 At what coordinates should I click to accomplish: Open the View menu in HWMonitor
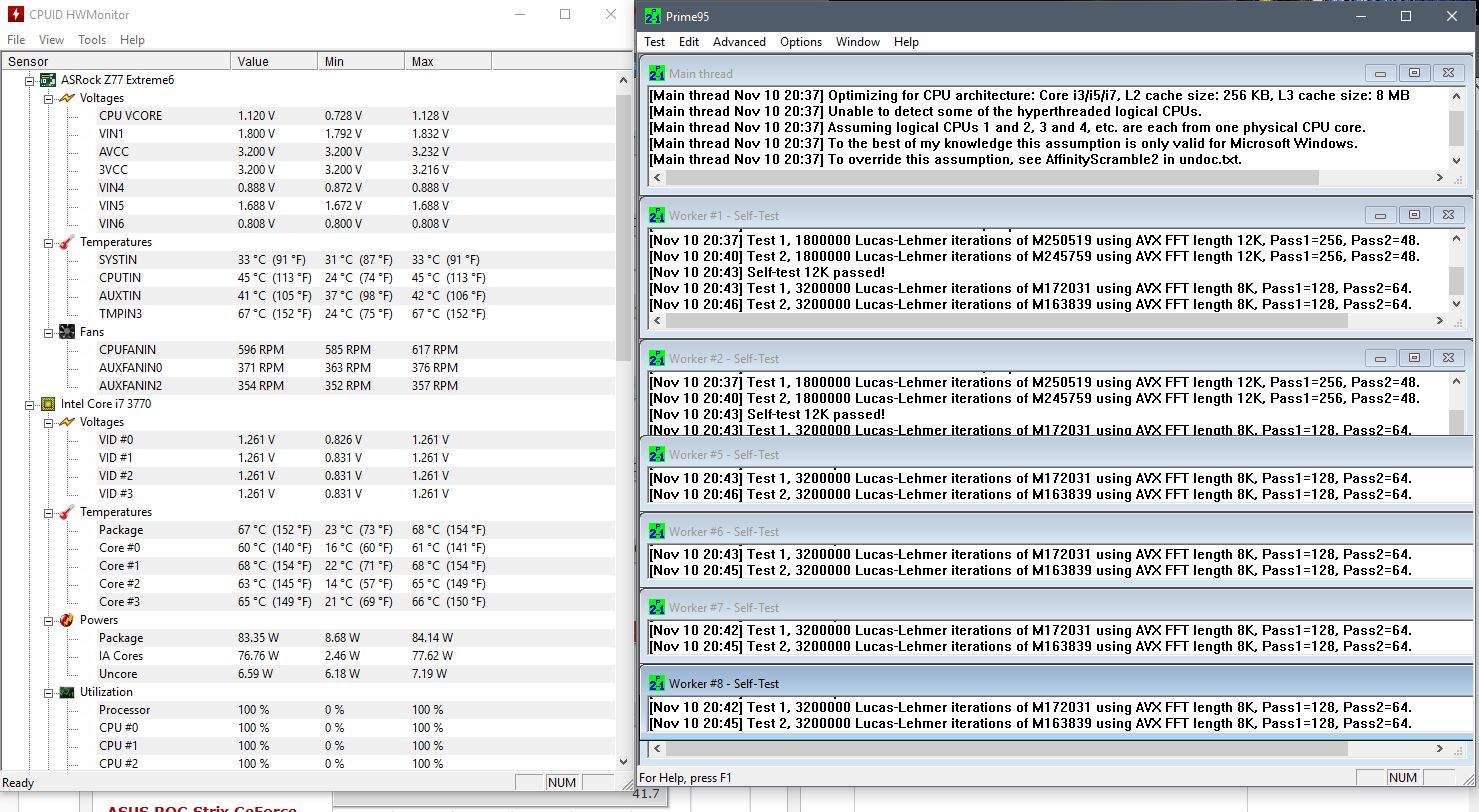[51, 40]
